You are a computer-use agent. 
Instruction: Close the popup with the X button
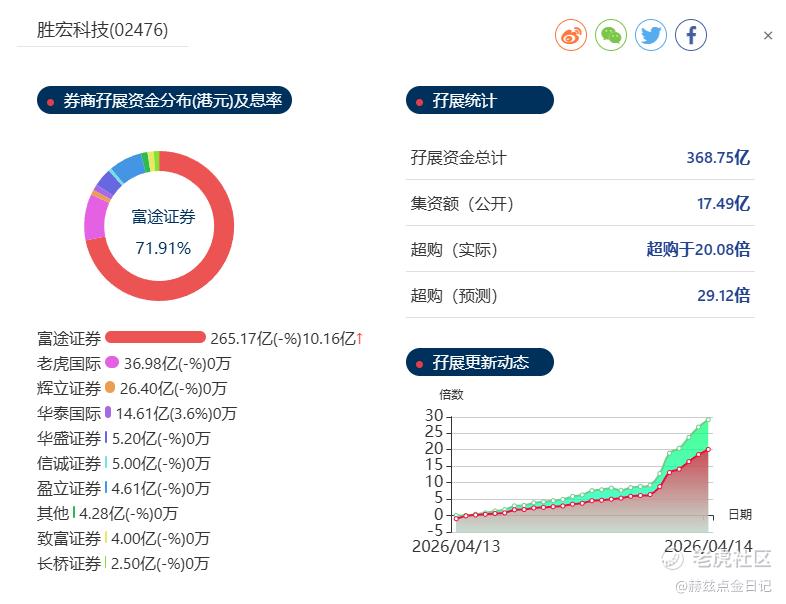pyautogui.click(x=767, y=36)
